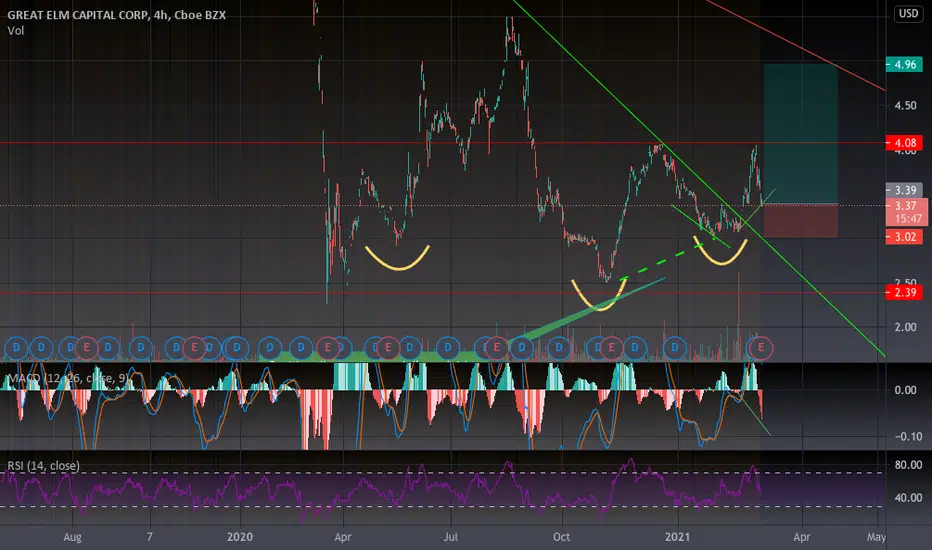The width and height of the screenshot is (932, 550).
Task: Click the rightmost red E earnings marker
Action: pos(761,347)
